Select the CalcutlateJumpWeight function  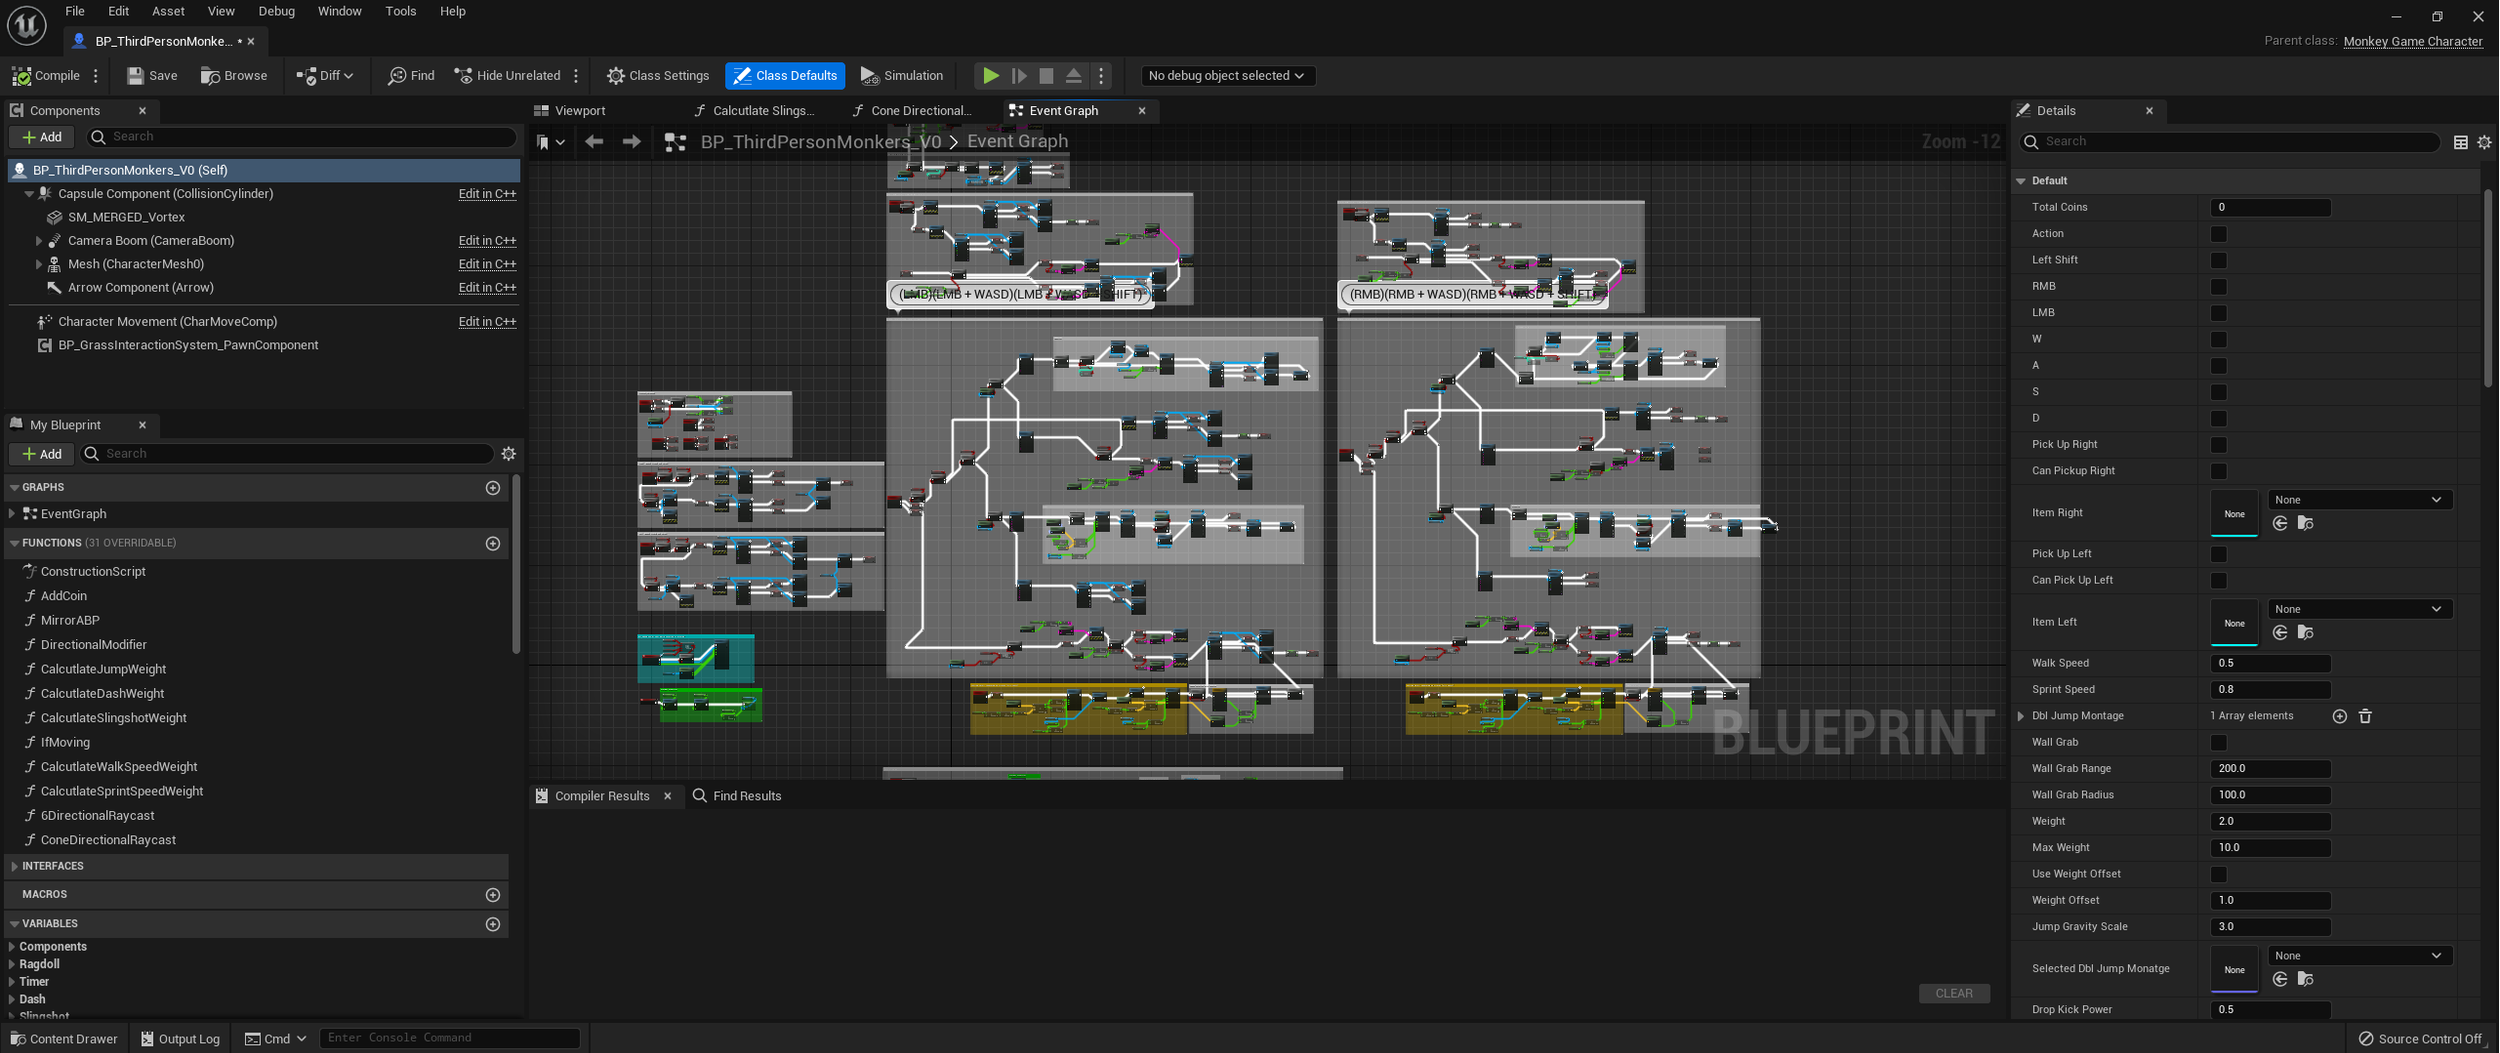(x=103, y=669)
